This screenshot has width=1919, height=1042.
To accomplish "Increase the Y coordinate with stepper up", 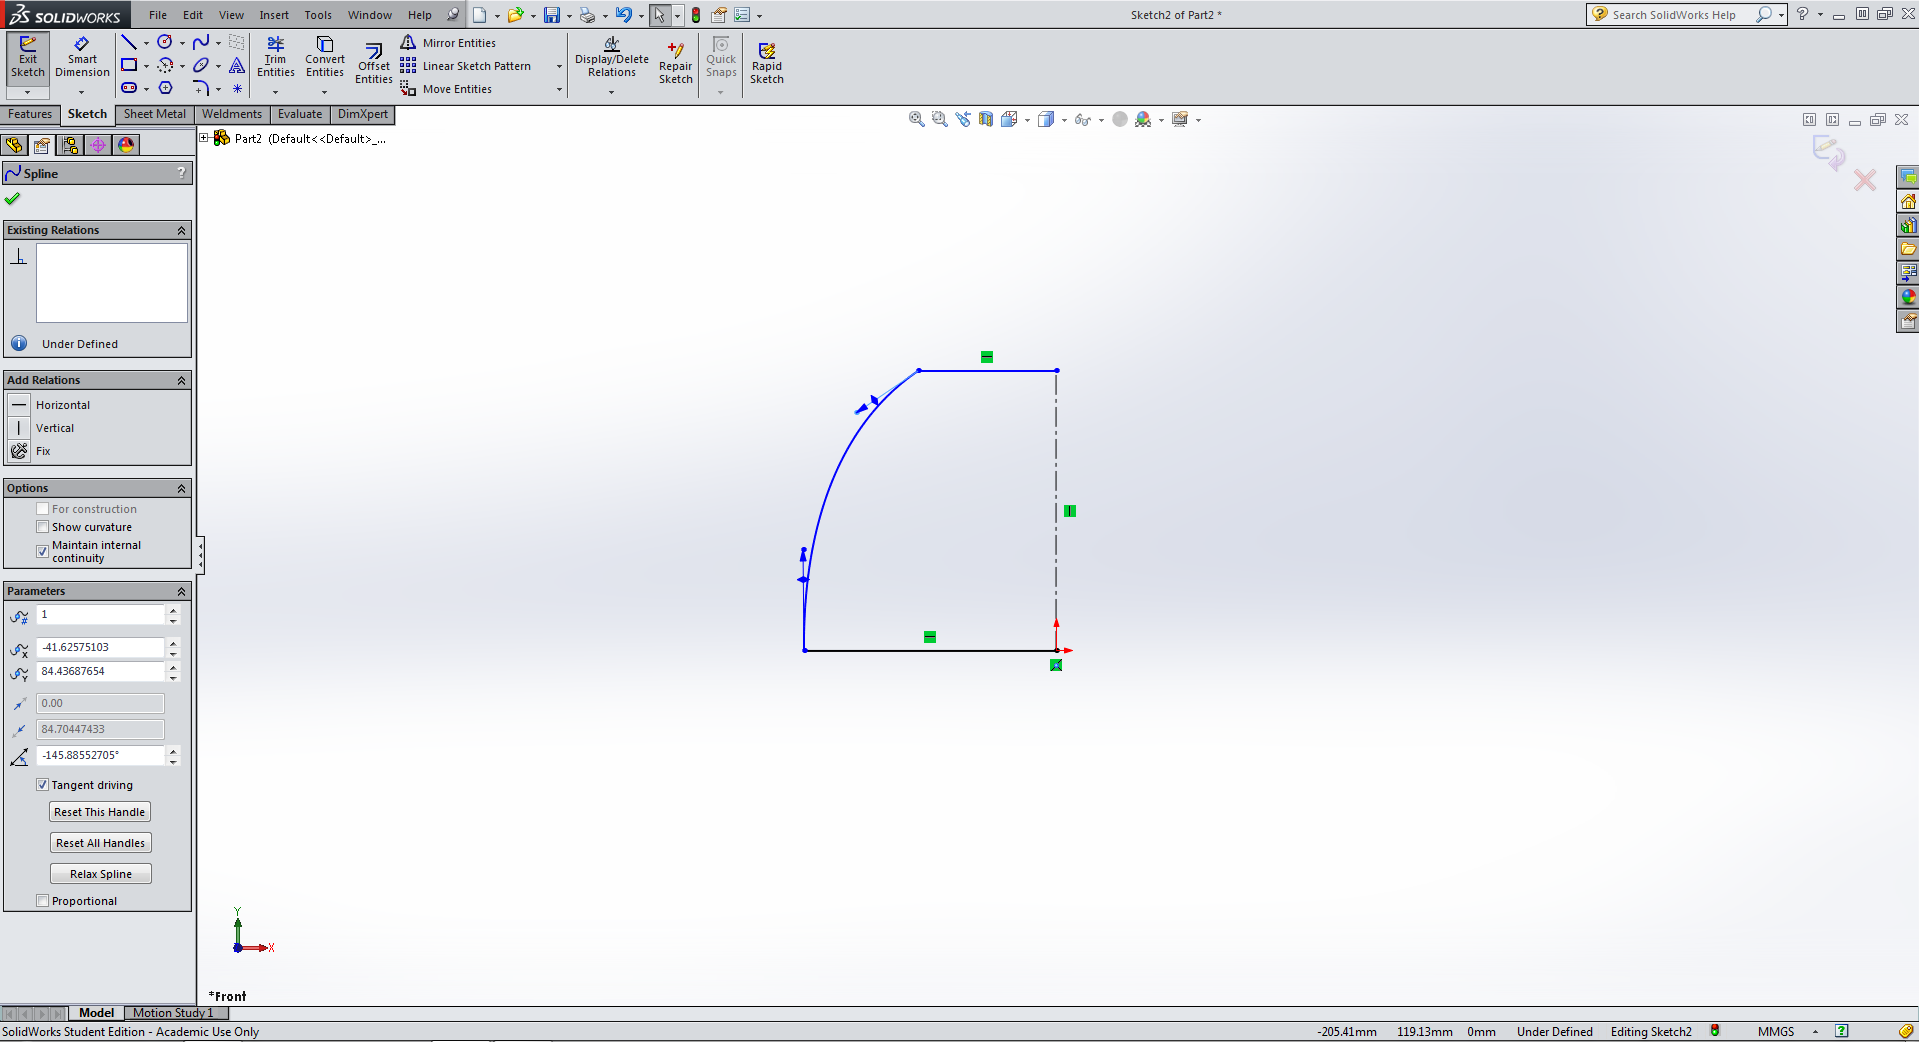I will click(173, 666).
